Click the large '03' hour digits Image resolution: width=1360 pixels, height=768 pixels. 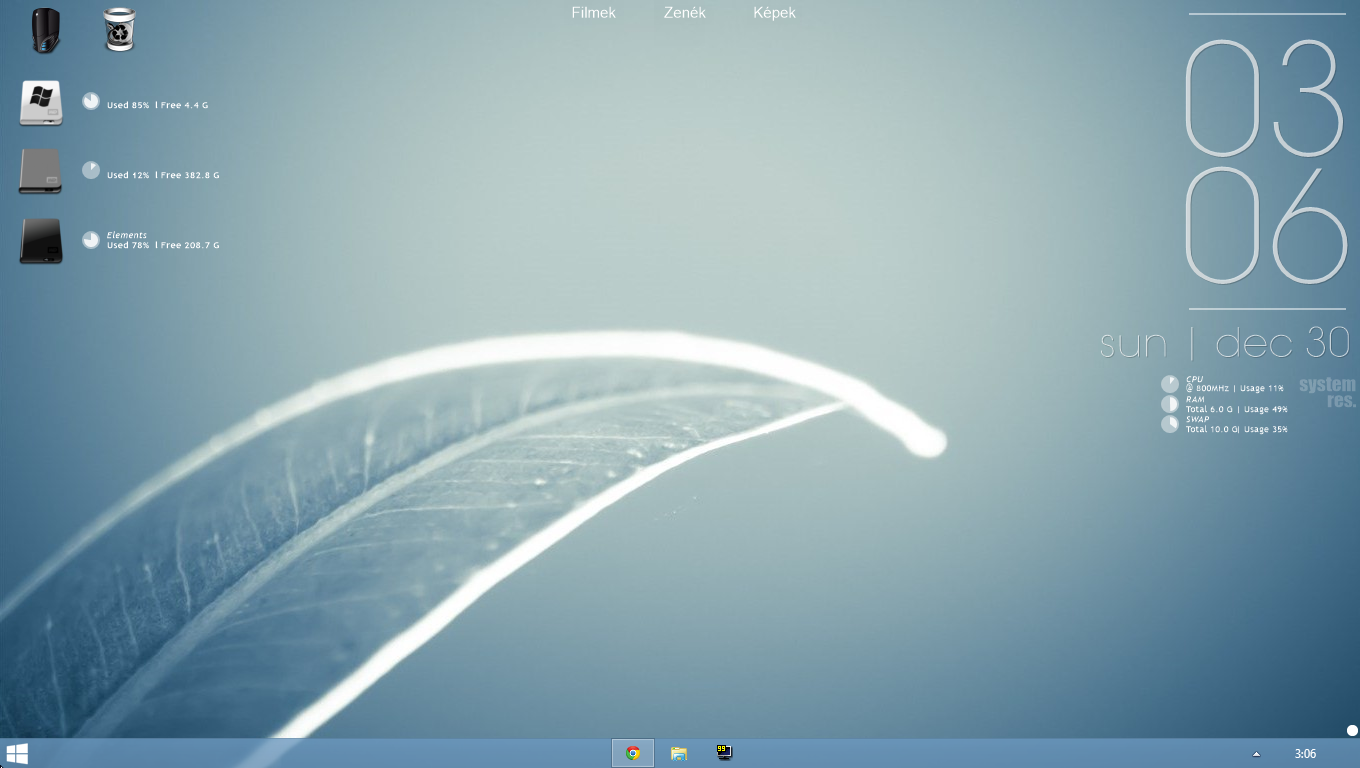coord(1264,99)
